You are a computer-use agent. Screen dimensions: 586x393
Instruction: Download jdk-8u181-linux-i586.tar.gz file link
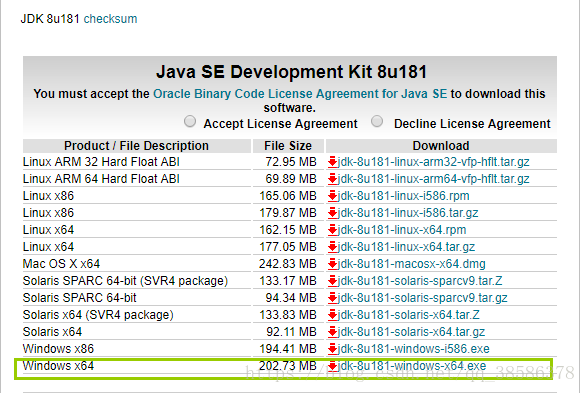(x=408, y=213)
